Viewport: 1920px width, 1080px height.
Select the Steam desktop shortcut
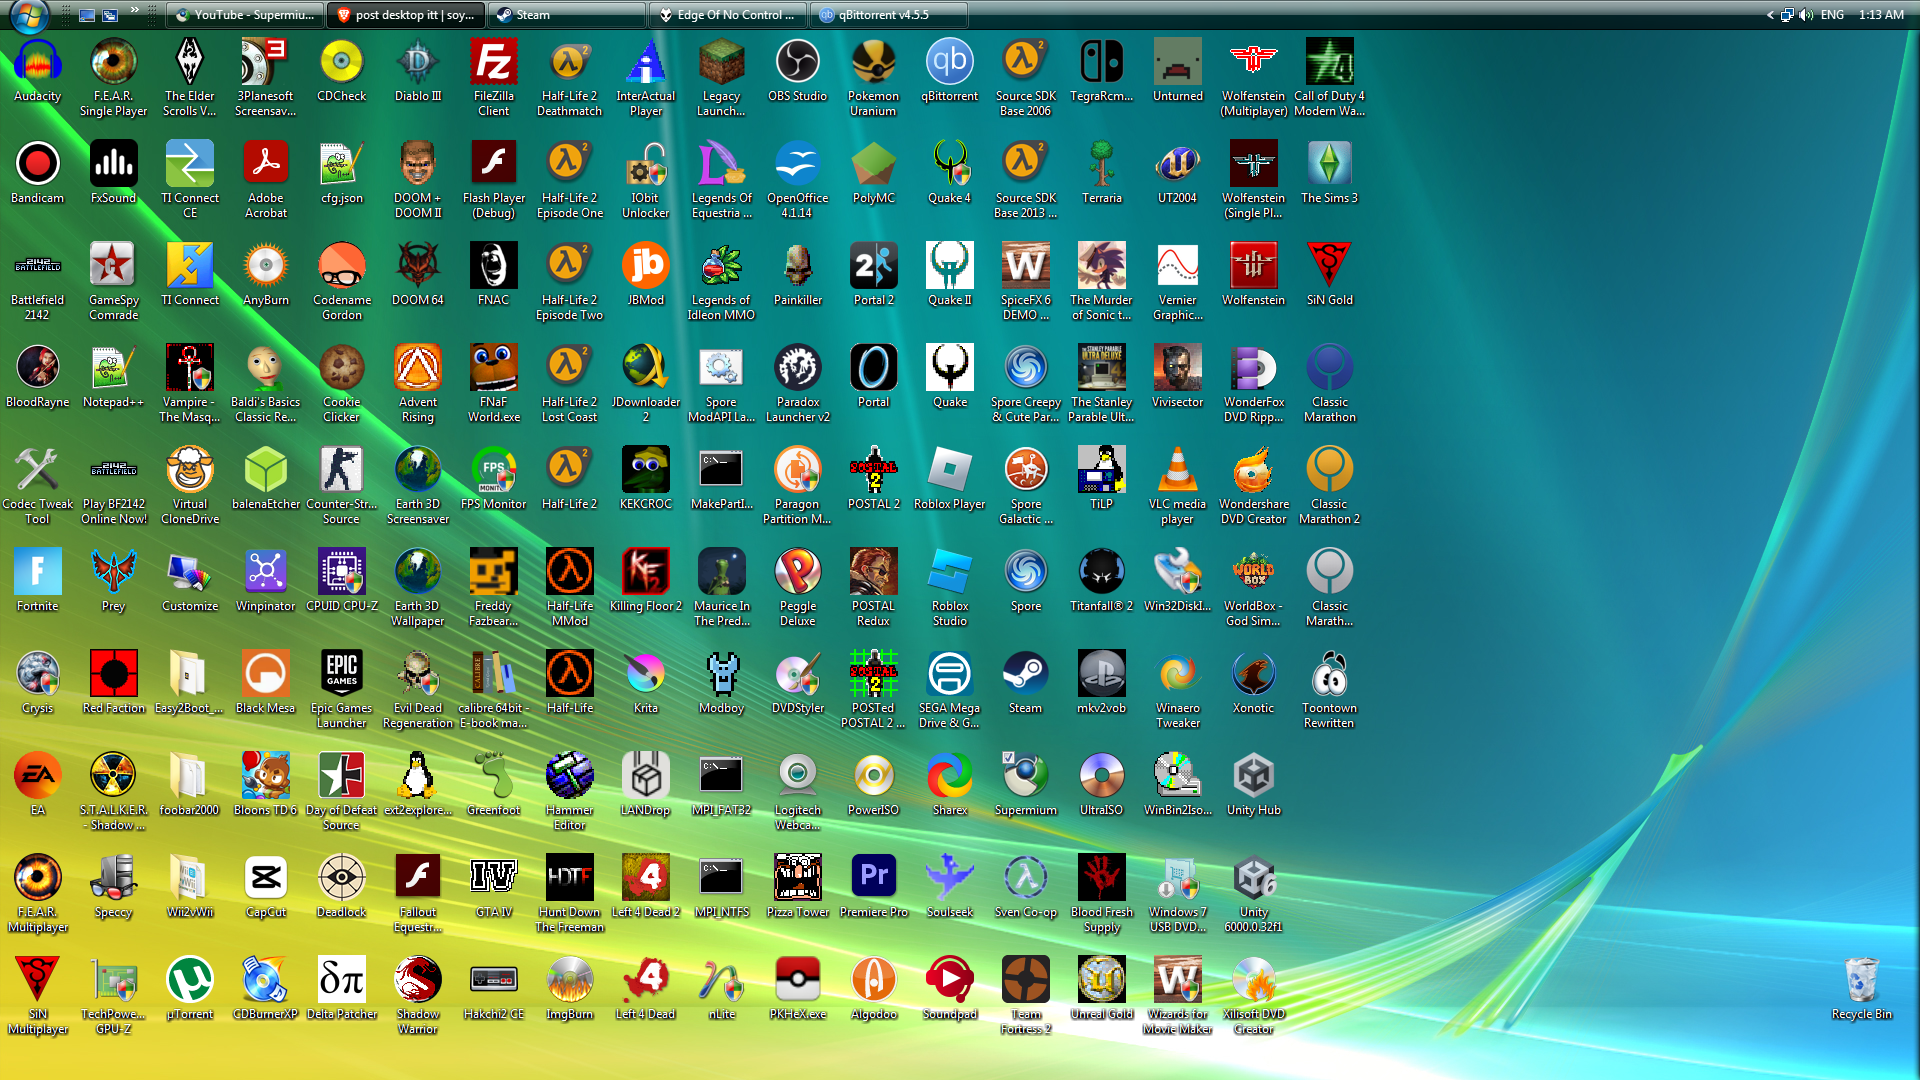(x=1026, y=684)
